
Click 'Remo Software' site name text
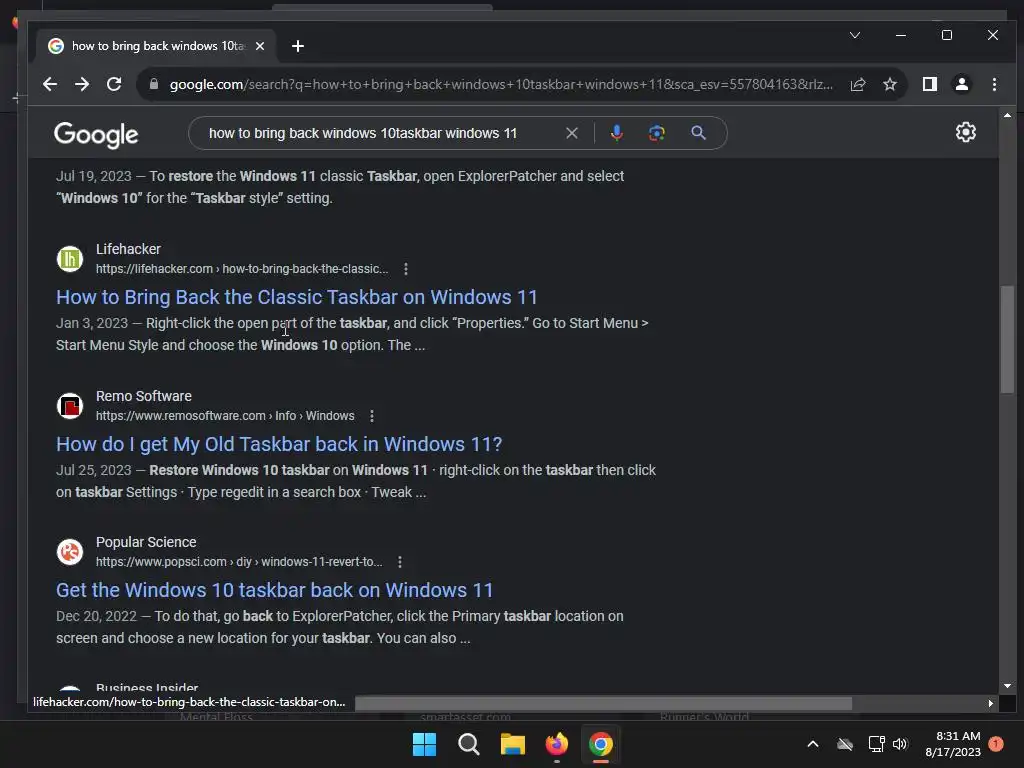[144, 396]
